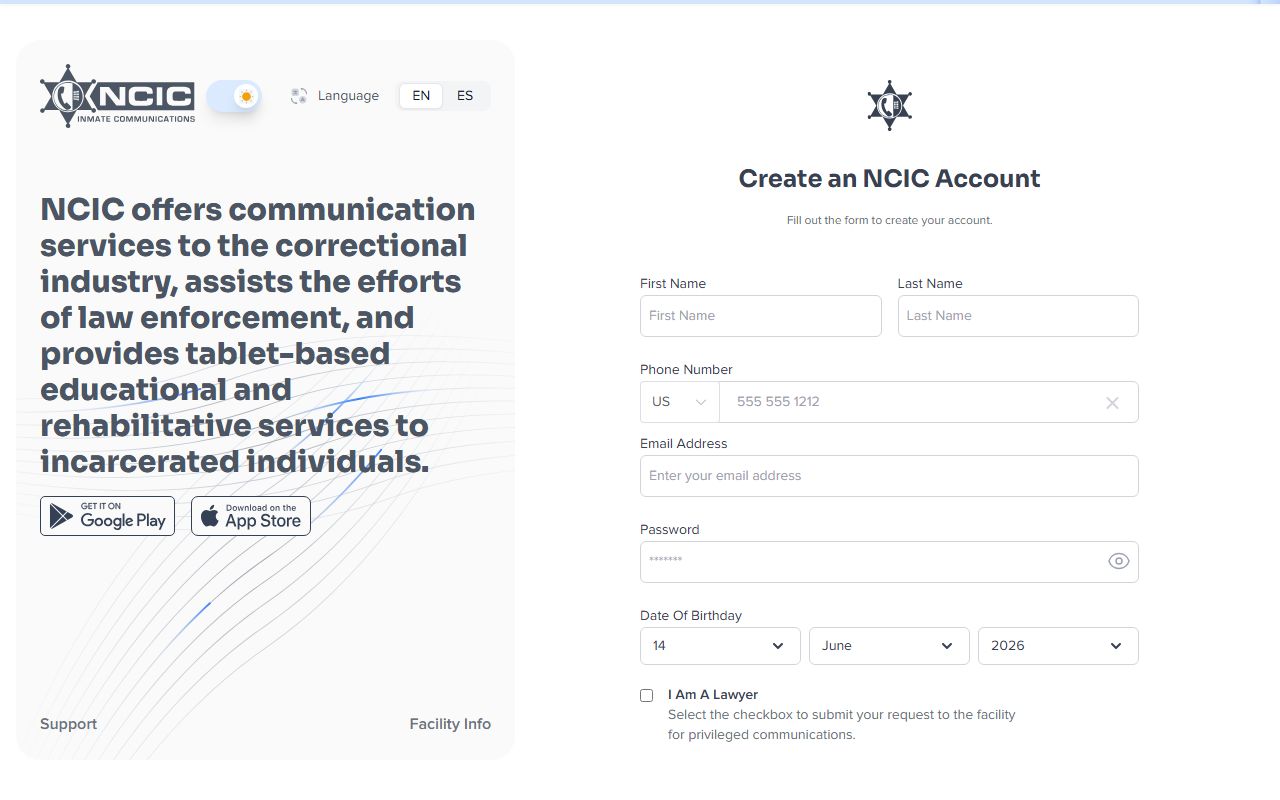Viewport: 1280px width, 800px height.
Task: Open the App Store download badge
Action: tap(251, 516)
